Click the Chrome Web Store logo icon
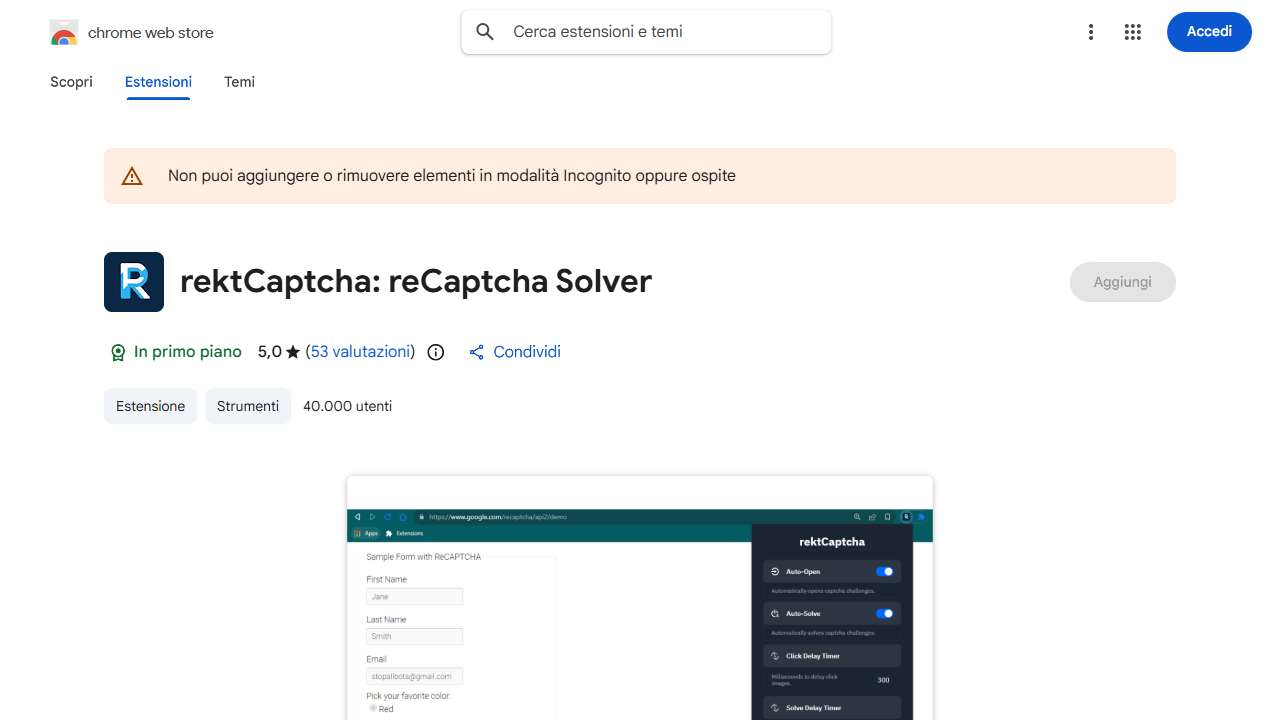 click(x=63, y=31)
